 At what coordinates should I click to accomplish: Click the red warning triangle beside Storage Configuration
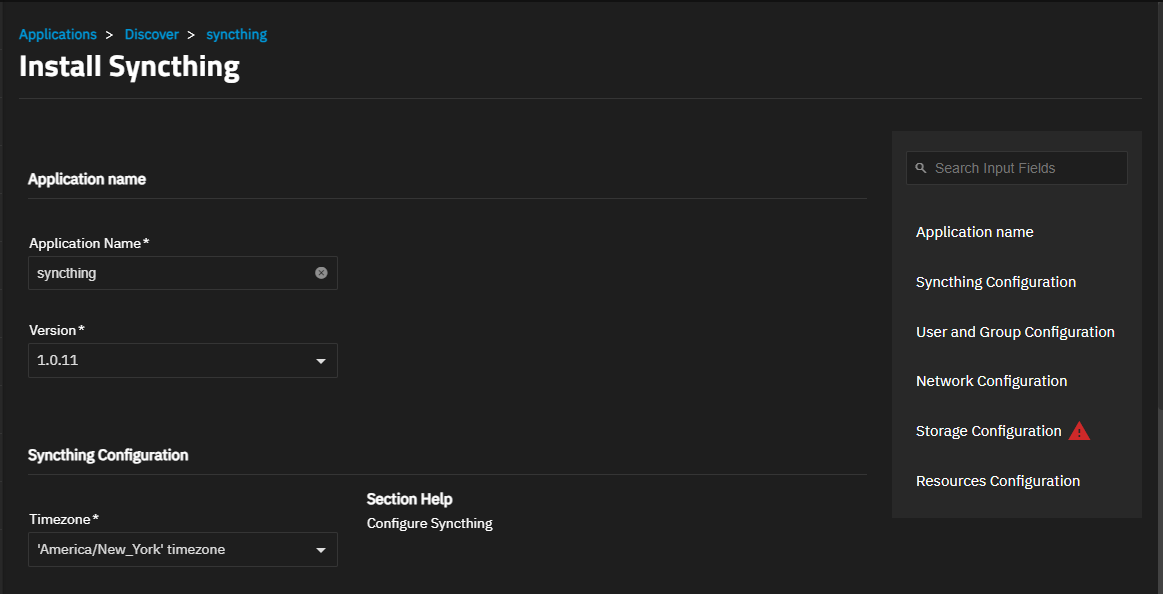1079,431
